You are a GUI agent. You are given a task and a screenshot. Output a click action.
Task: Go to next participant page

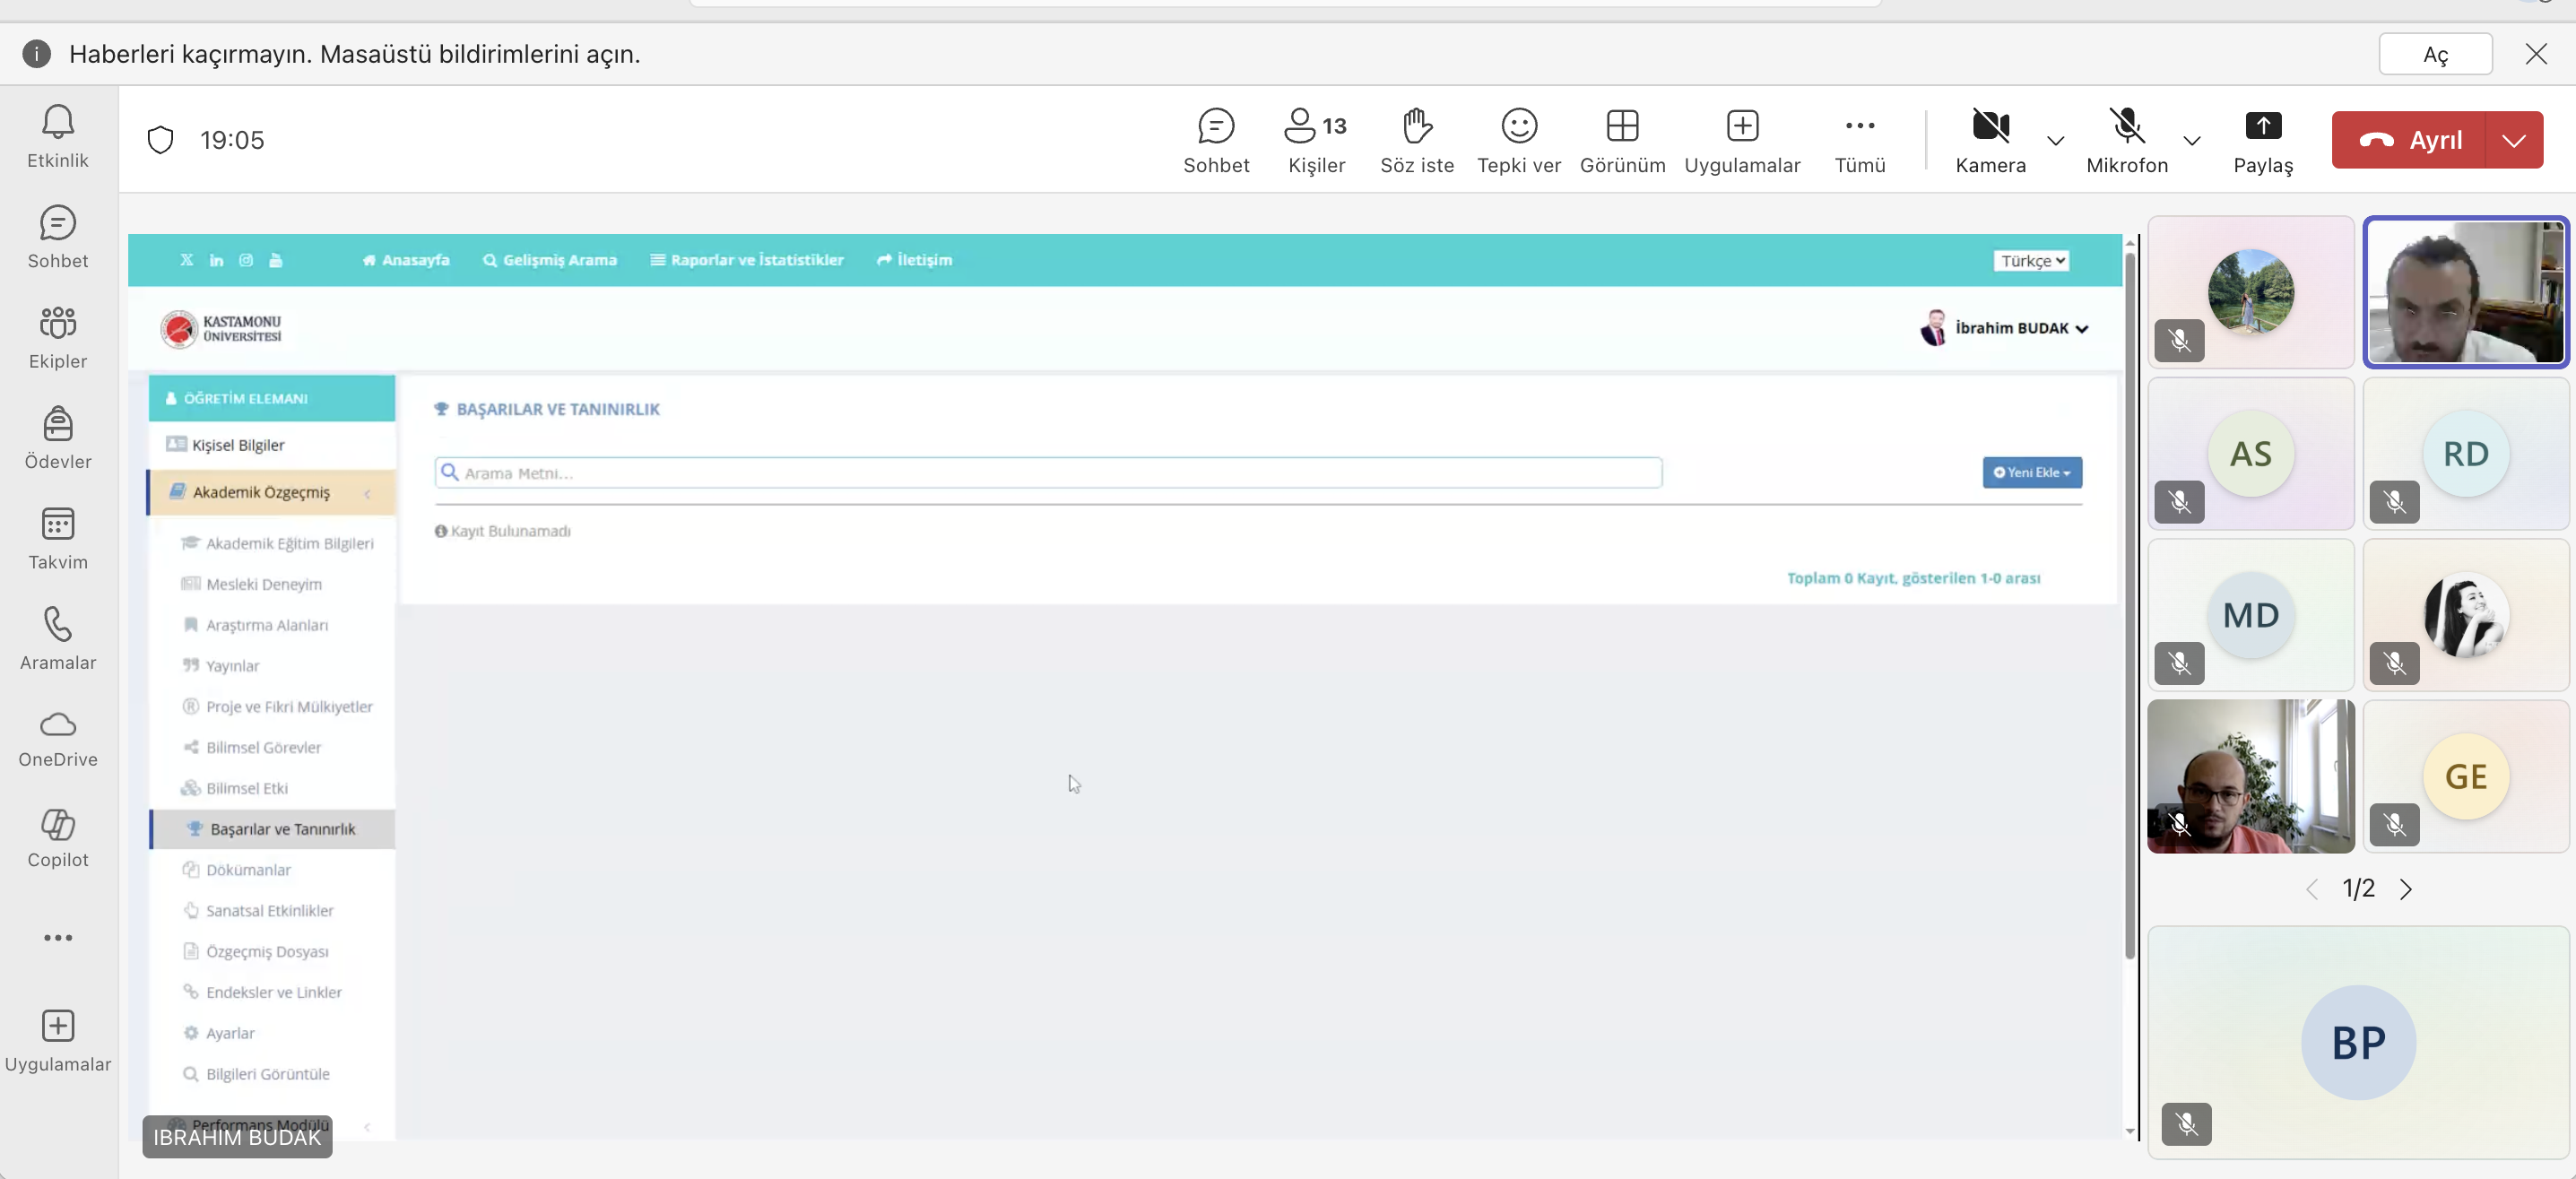click(2406, 889)
